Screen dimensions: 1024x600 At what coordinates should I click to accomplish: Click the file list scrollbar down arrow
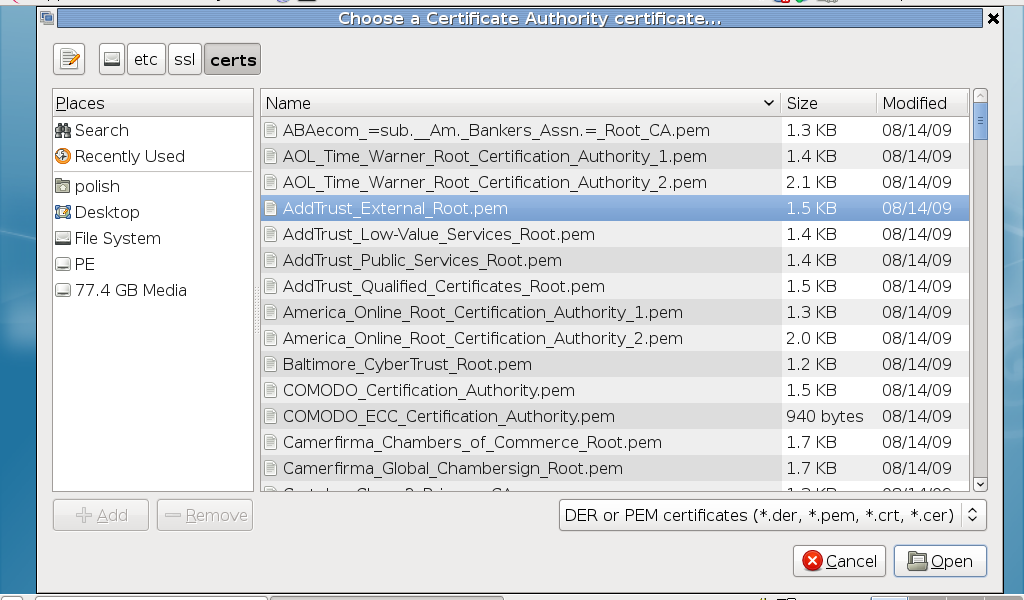pos(980,484)
